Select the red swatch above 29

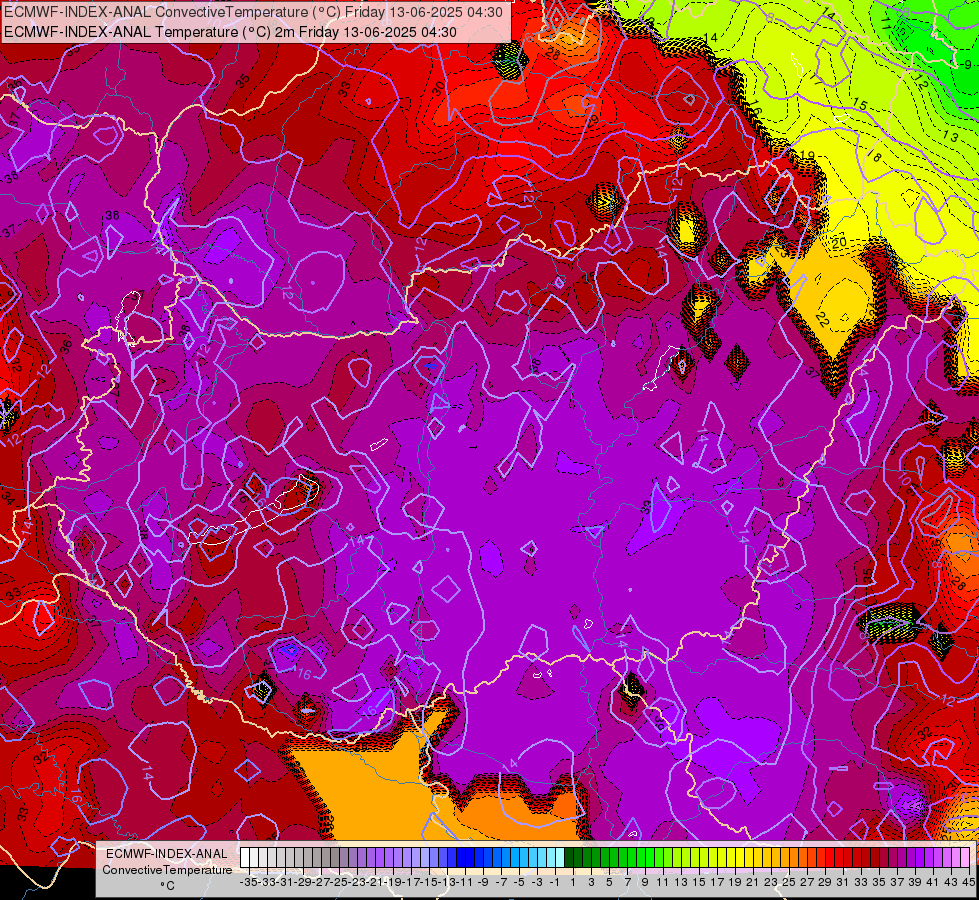click(822, 858)
